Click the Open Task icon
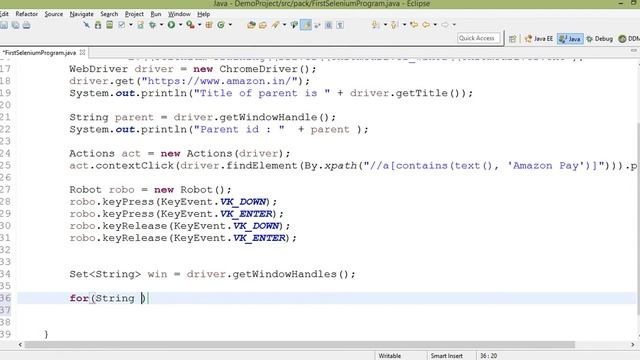The height and width of the screenshot is (360, 640). (262, 25)
